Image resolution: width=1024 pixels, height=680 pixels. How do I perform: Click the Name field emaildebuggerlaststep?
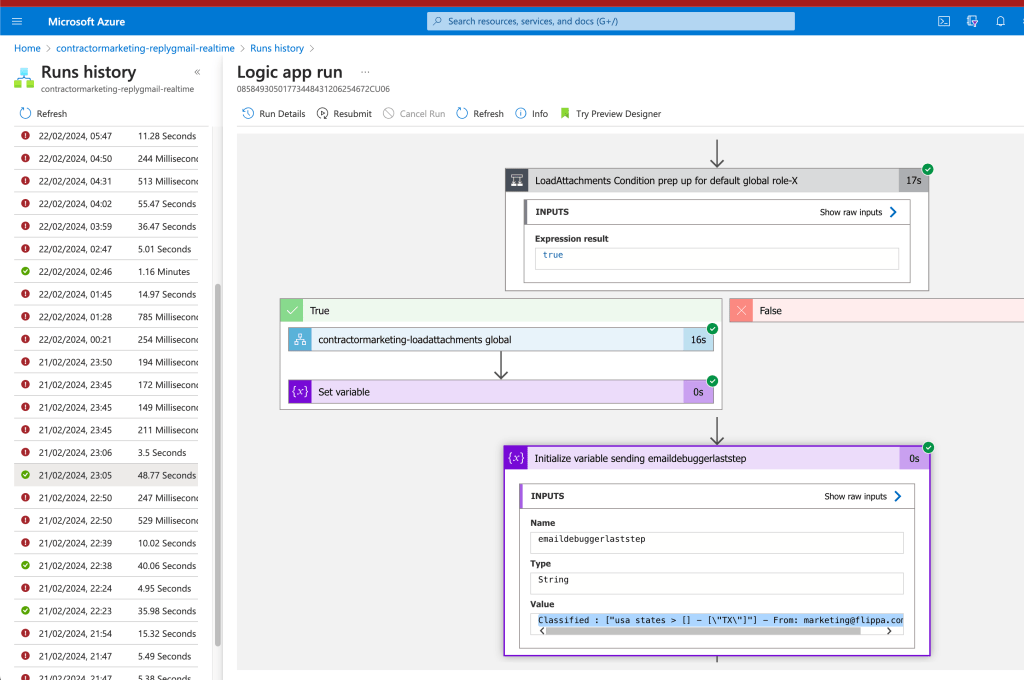click(716, 542)
